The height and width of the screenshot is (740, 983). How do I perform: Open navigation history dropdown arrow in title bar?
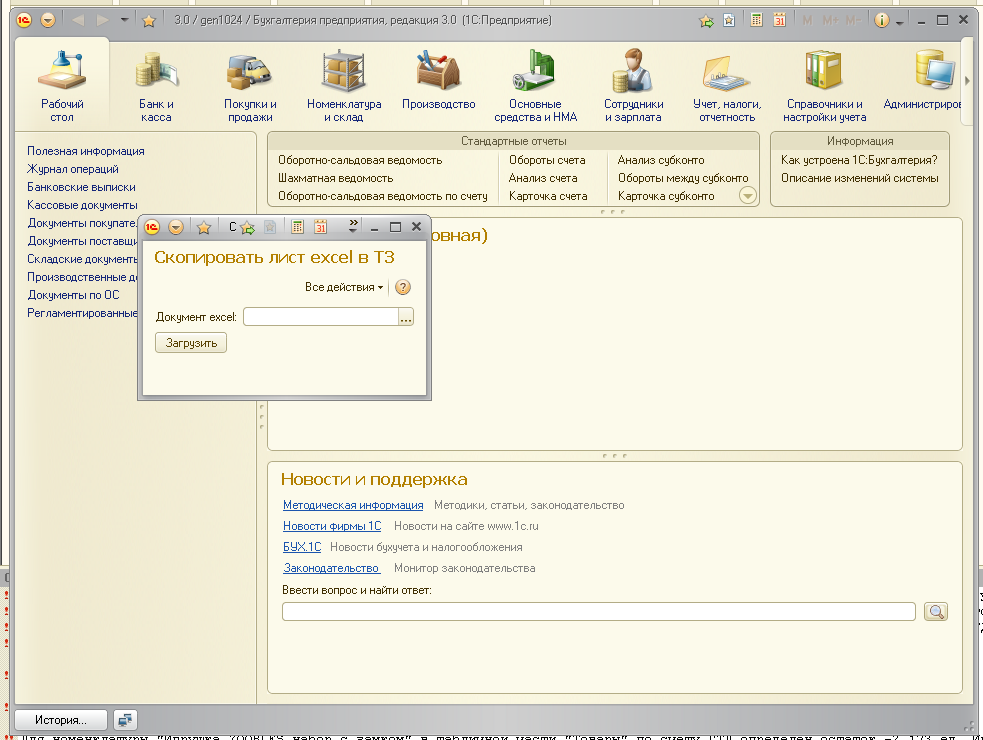click(x=124, y=20)
